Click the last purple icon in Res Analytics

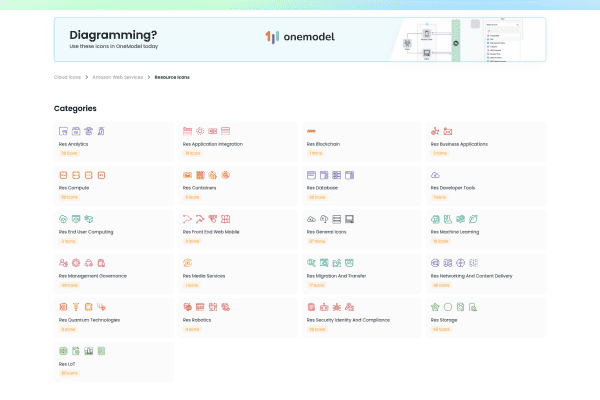pos(101,131)
